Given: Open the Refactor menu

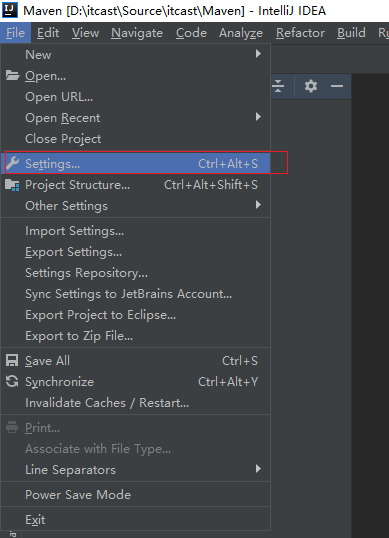Looking at the screenshot, I should coord(300,33).
